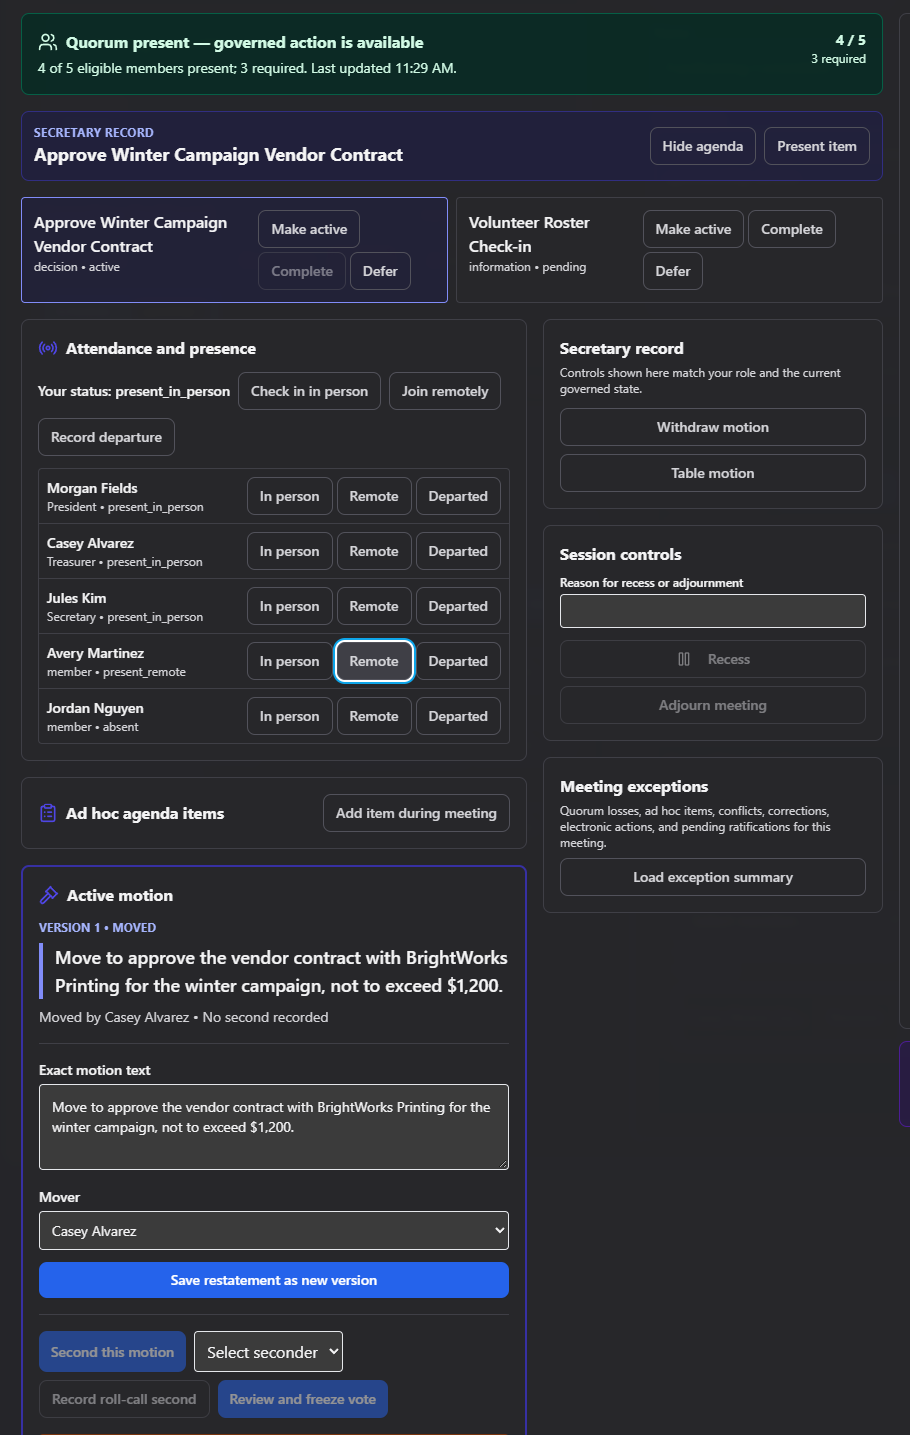Complete the Volunteer Roster Check-in item
This screenshot has height=1435, width=910.
coord(792,229)
